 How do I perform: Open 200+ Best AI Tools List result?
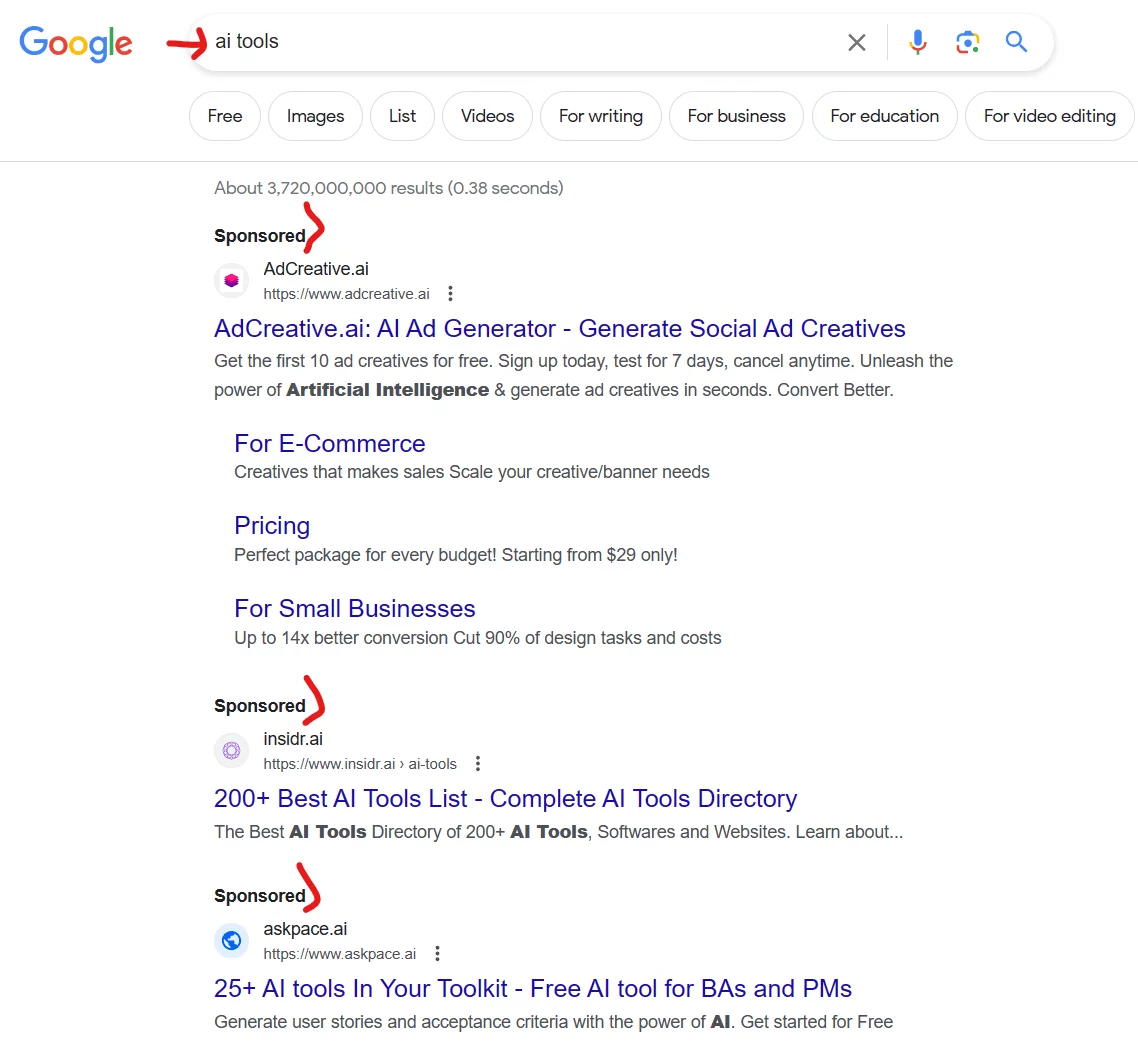pos(505,799)
